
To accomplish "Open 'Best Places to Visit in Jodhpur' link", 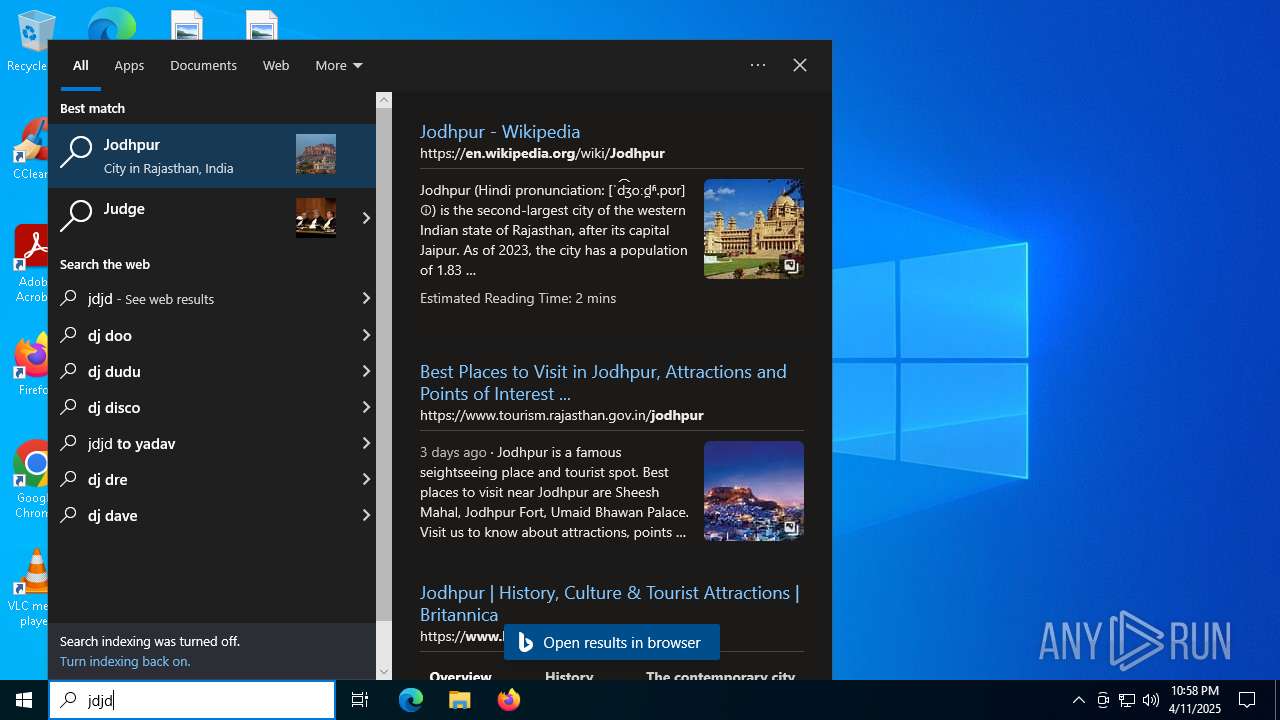I will (603, 382).
